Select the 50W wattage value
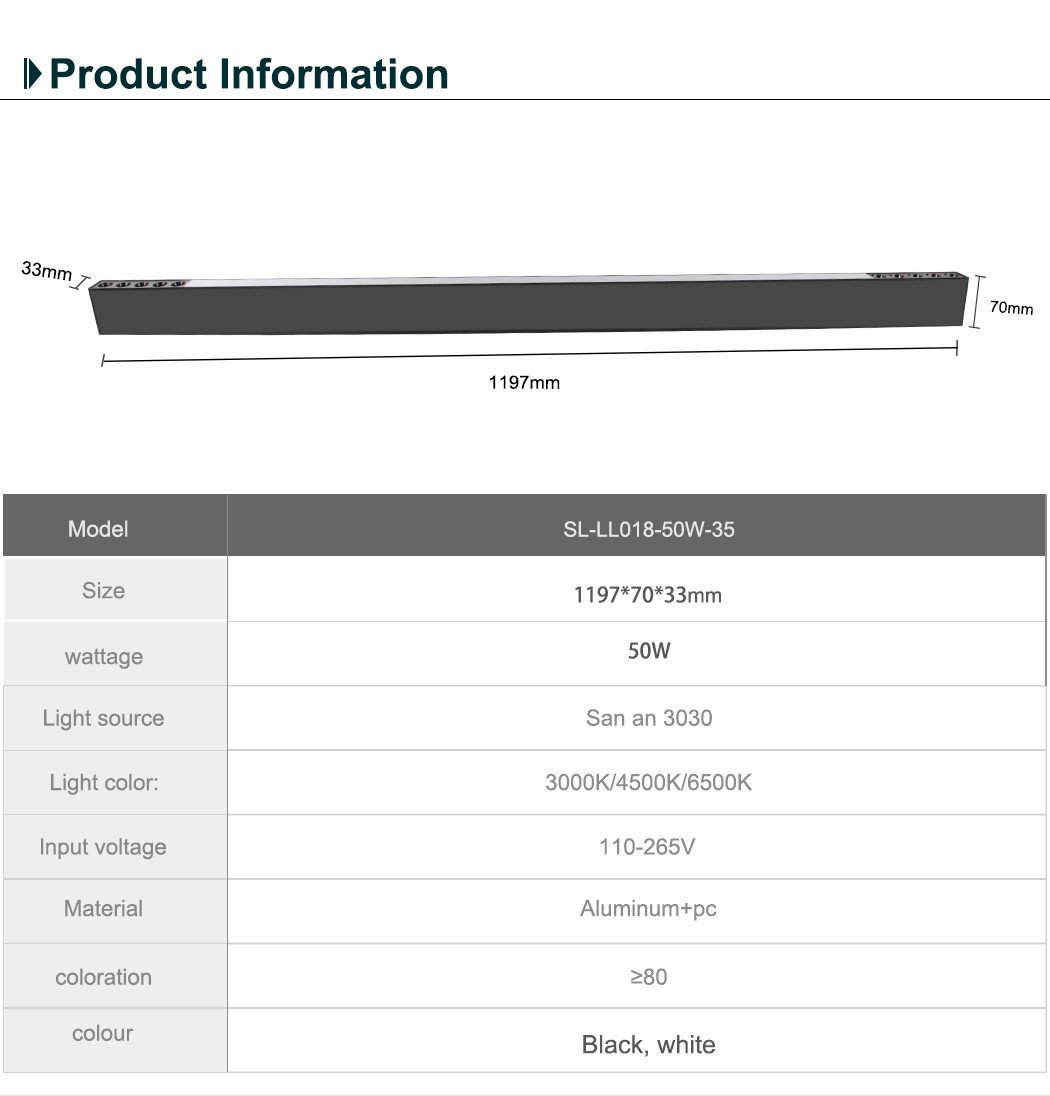Image resolution: width=1050 pixels, height=1096 pixels. pos(649,651)
